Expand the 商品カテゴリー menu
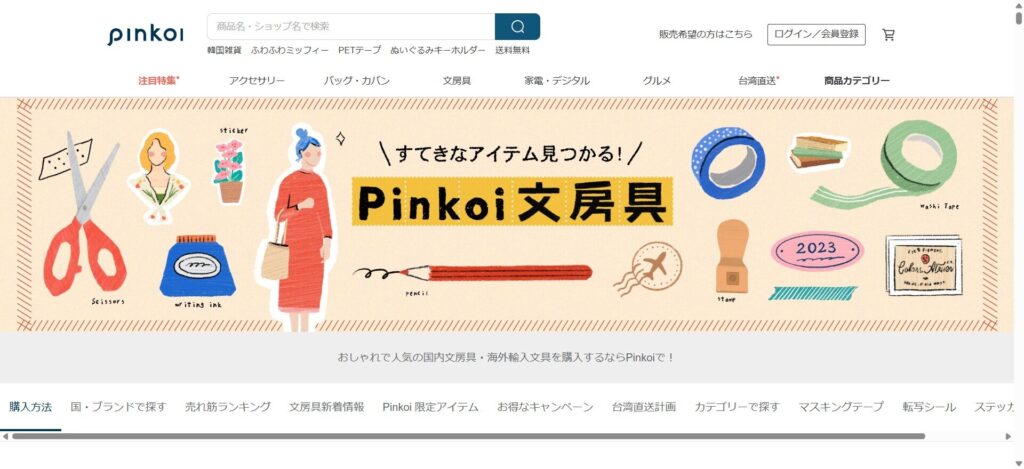The height and width of the screenshot is (469, 1024). 857,81
